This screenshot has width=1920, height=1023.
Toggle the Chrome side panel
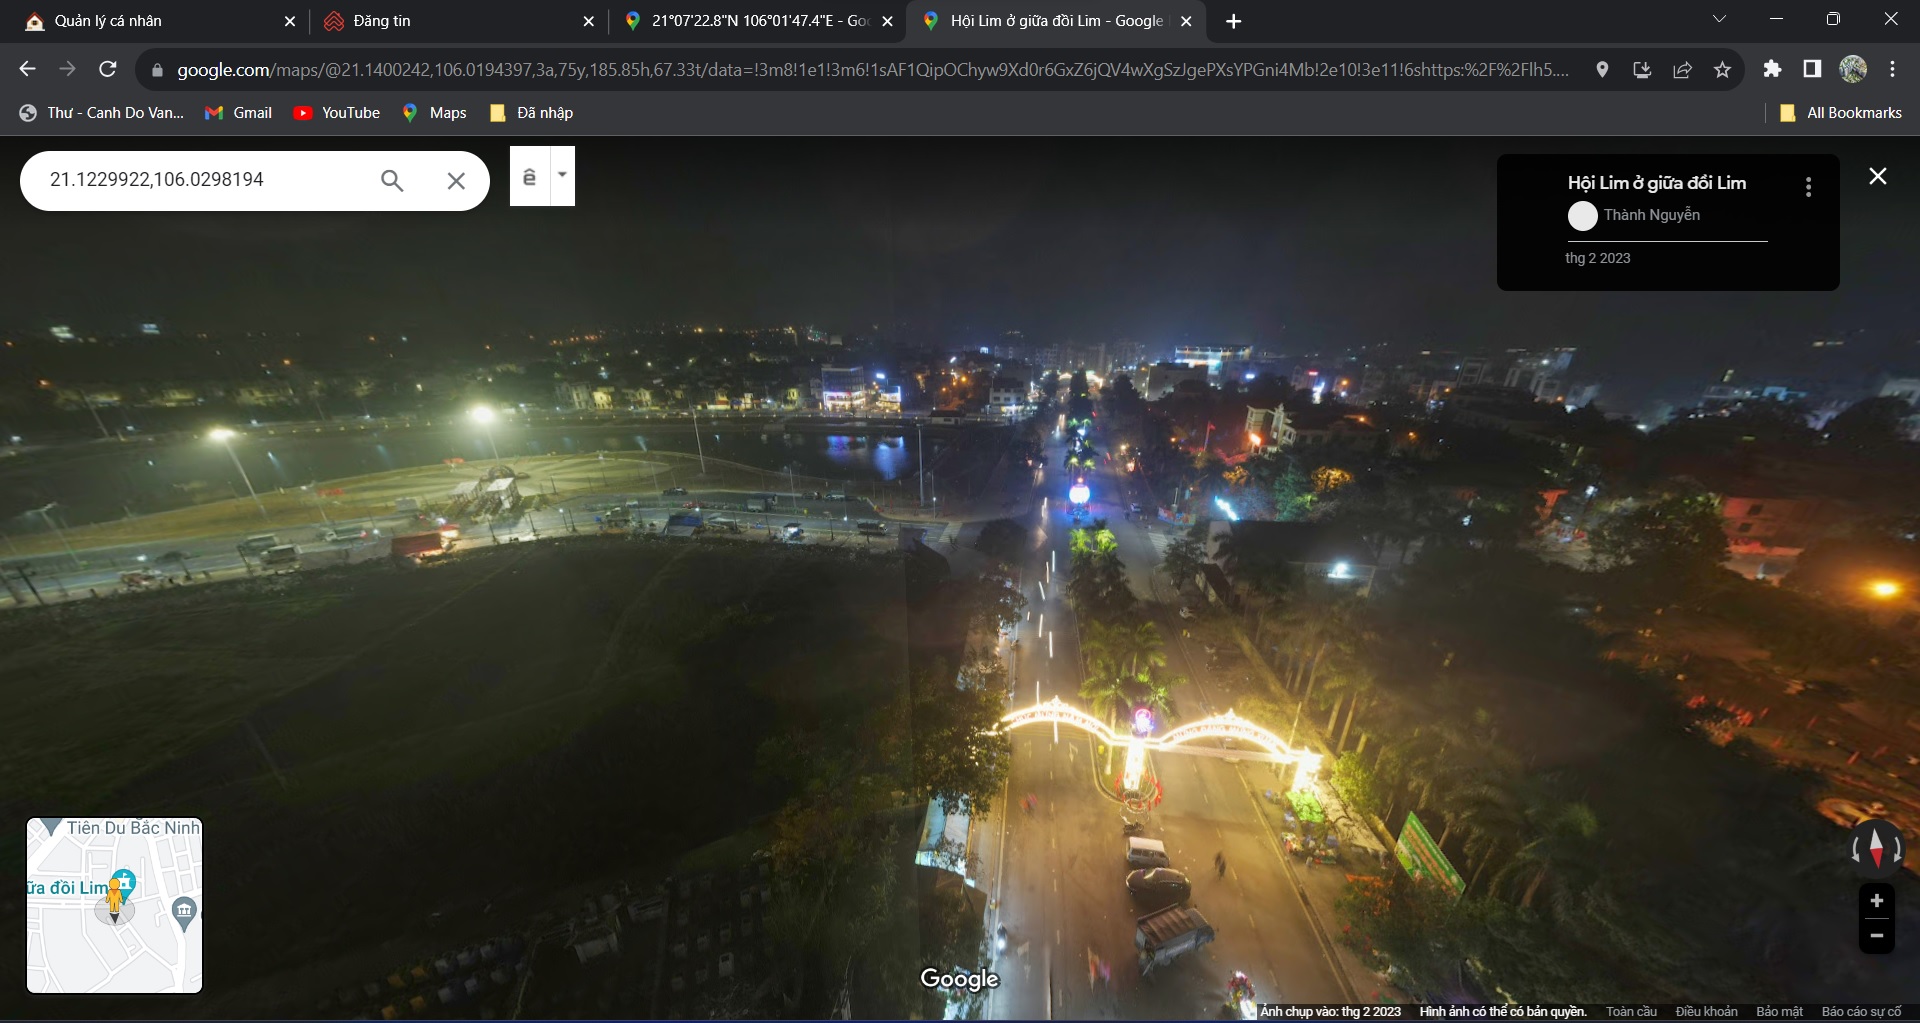coord(1812,69)
